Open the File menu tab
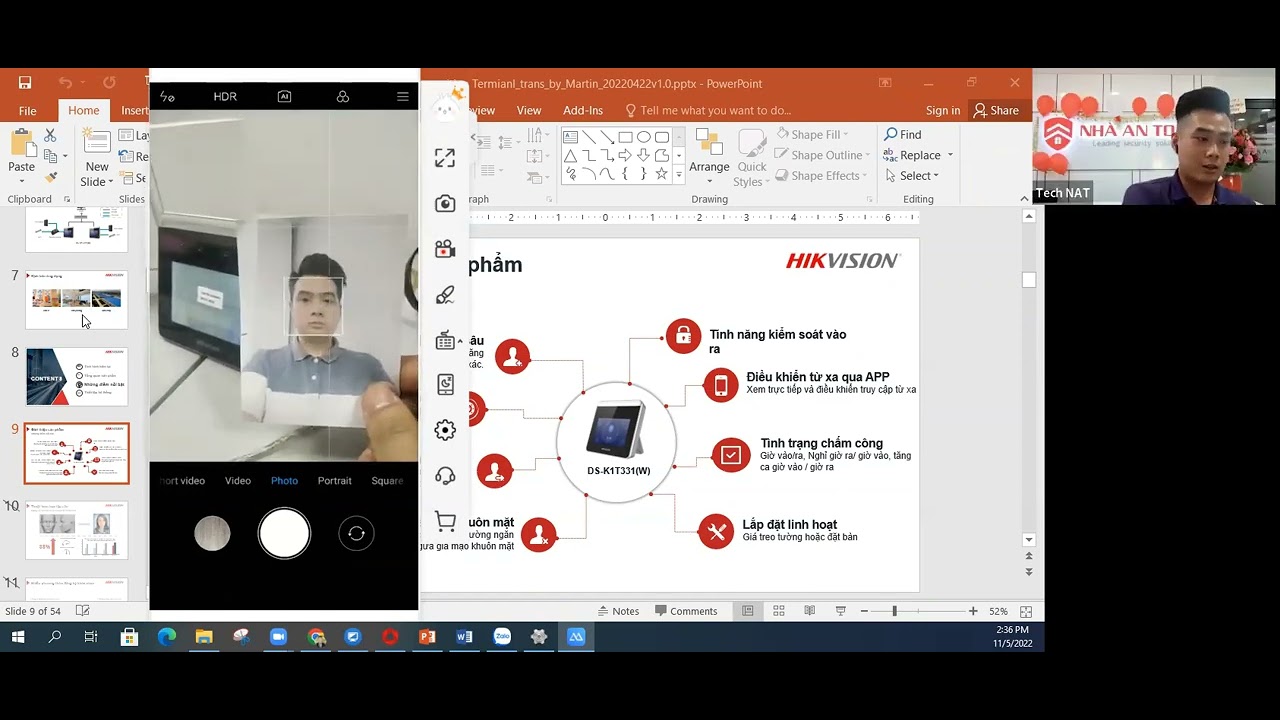Image resolution: width=1280 pixels, height=720 pixels. click(27, 111)
